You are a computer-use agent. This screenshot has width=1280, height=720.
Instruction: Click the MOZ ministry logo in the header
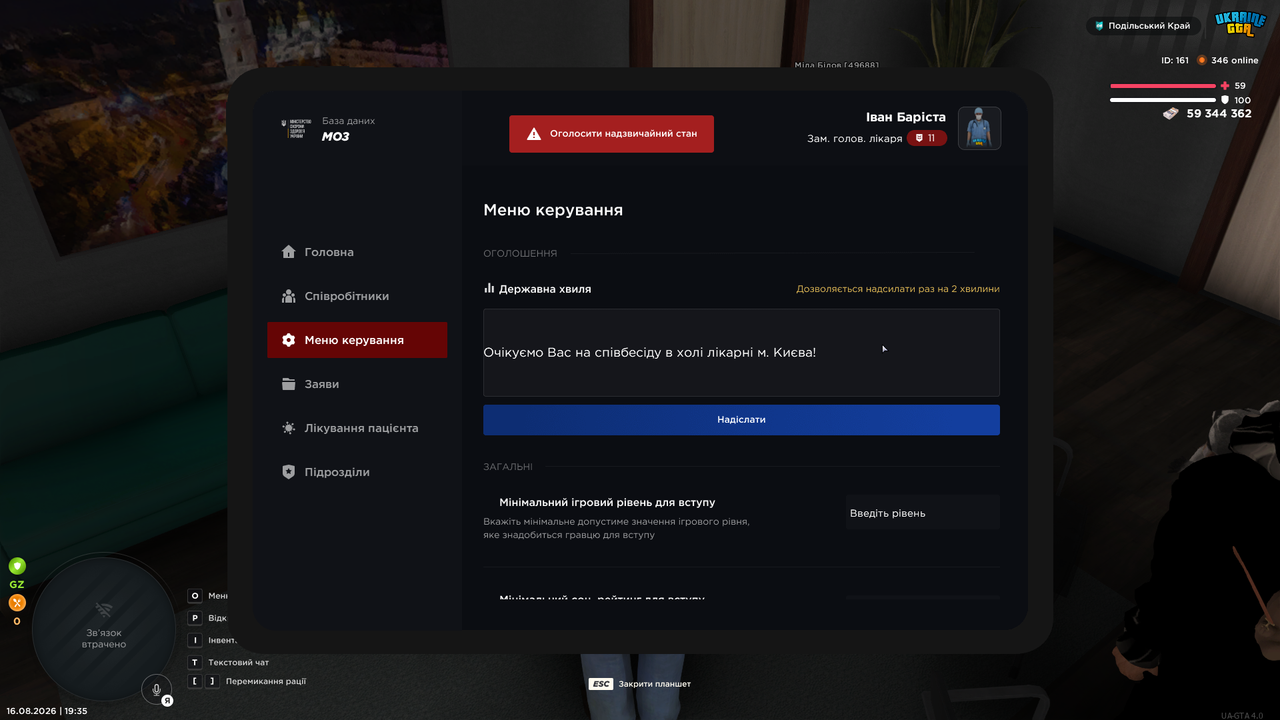(x=297, y=128)
